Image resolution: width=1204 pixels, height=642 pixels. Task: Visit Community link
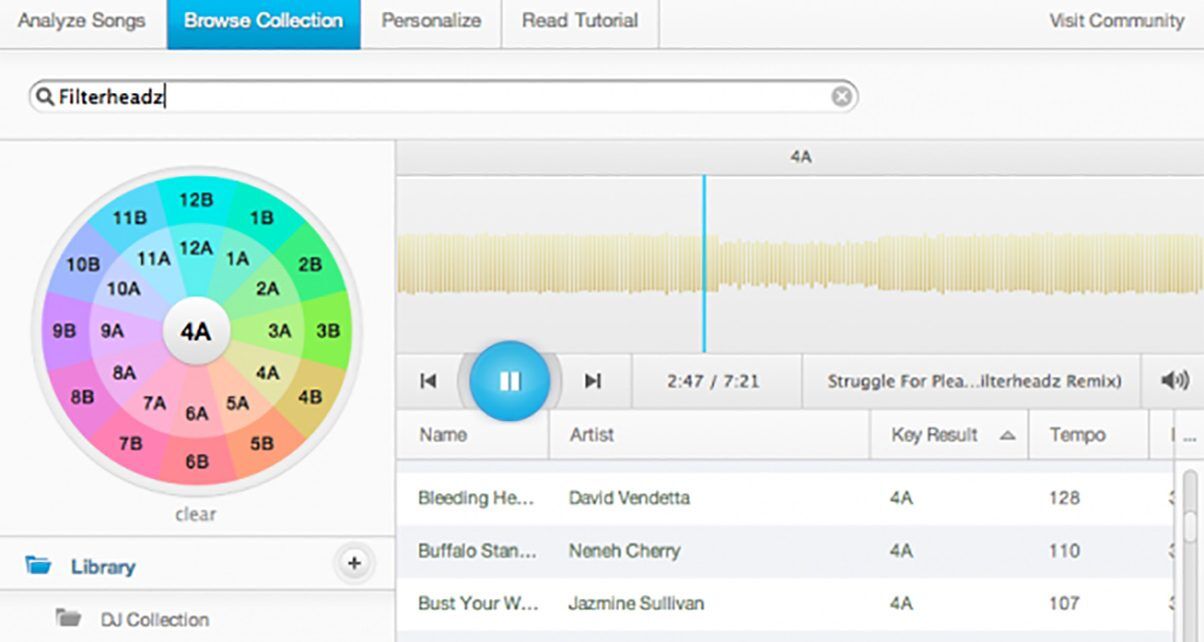(1116, 21)
